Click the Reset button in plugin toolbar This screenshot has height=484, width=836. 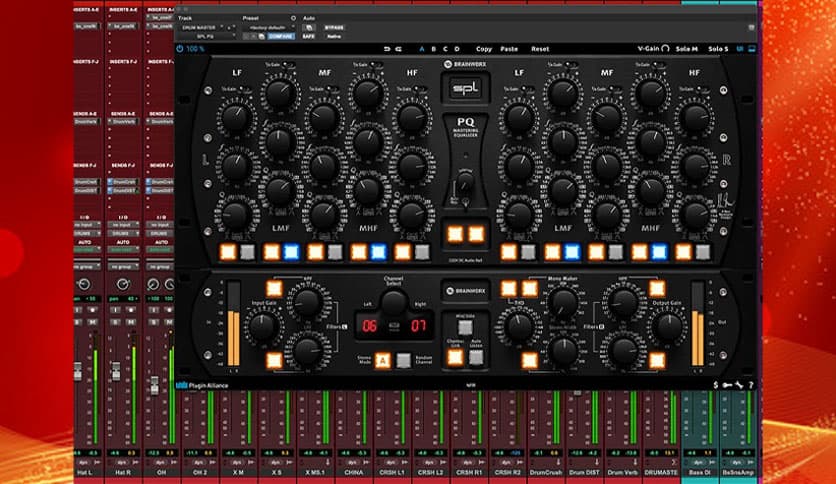tap(540, 49)
